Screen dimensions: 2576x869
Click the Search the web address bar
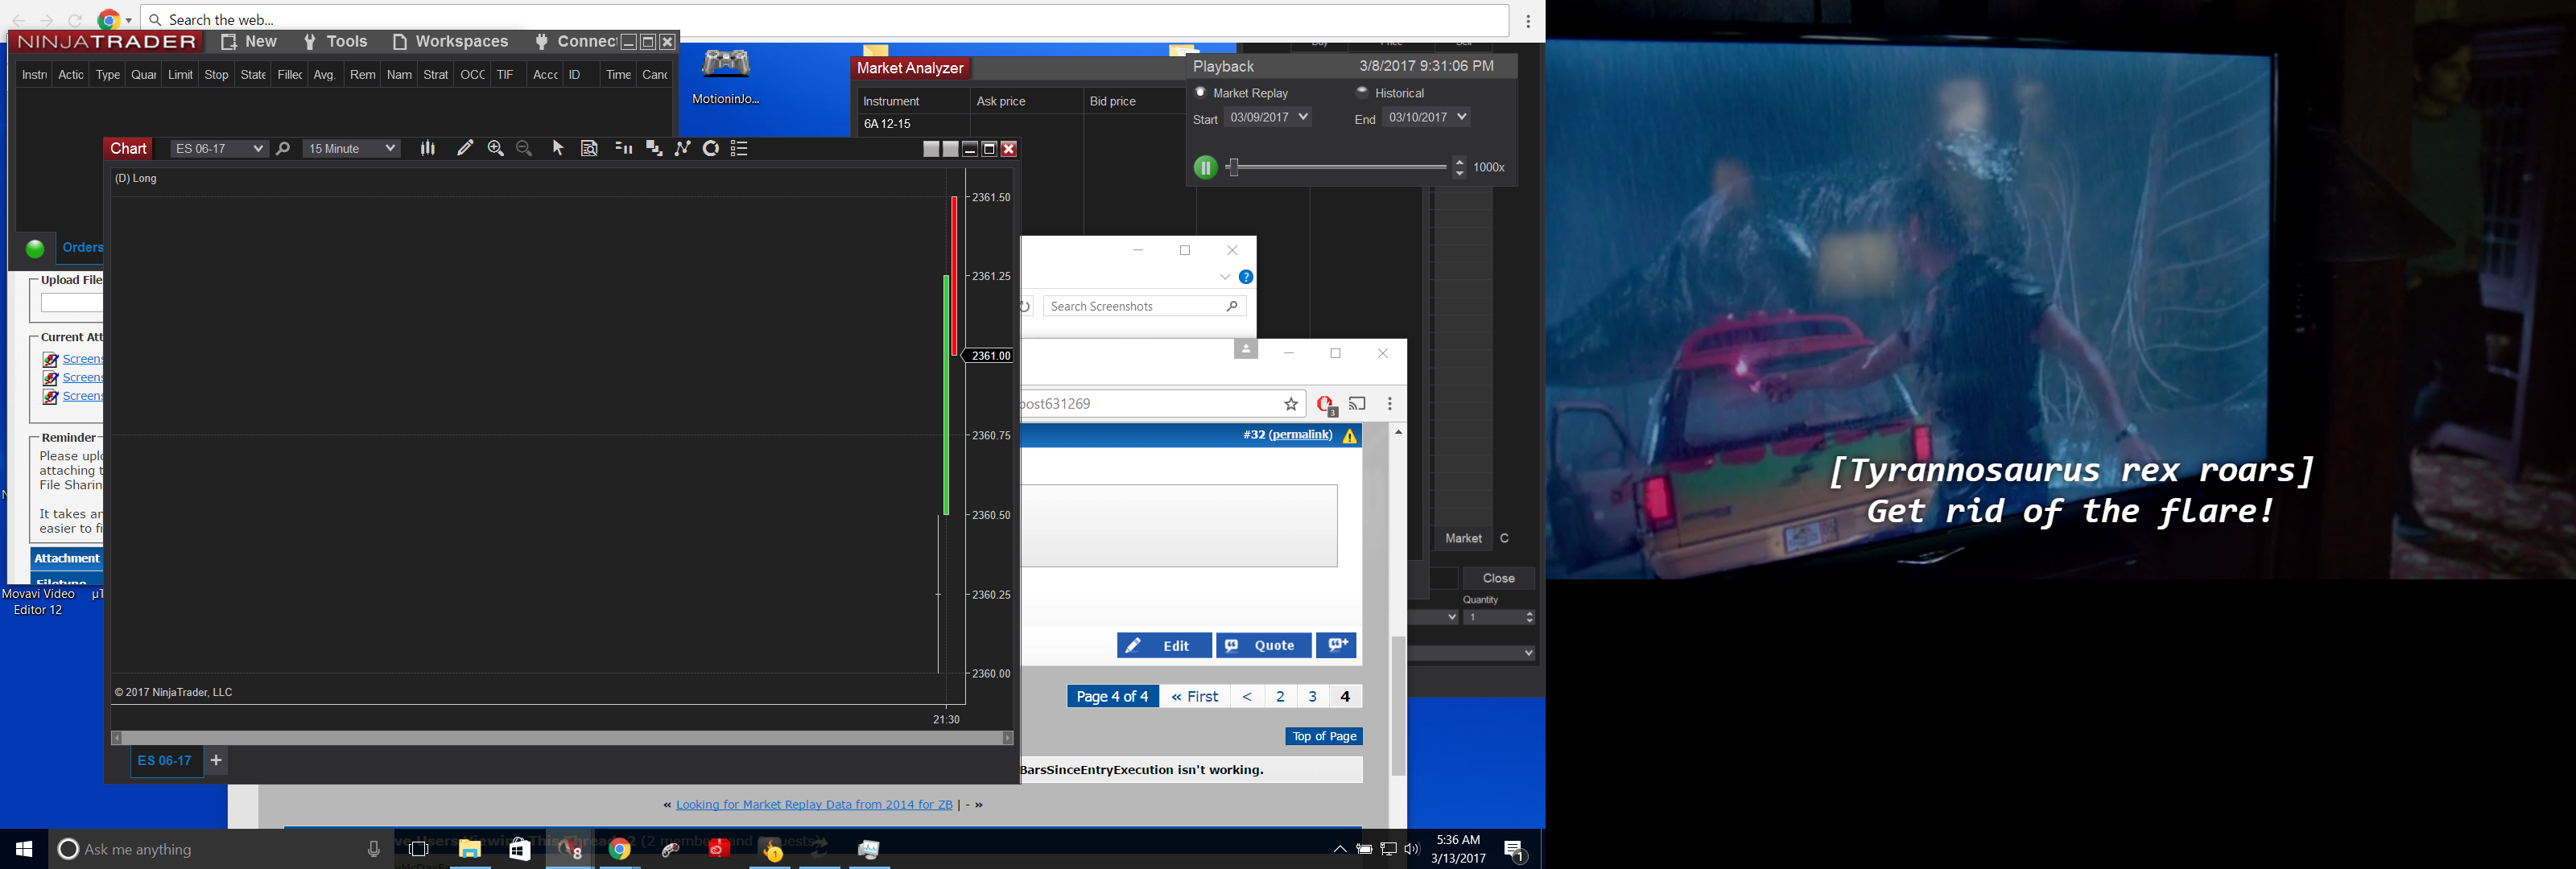(825, 20)
